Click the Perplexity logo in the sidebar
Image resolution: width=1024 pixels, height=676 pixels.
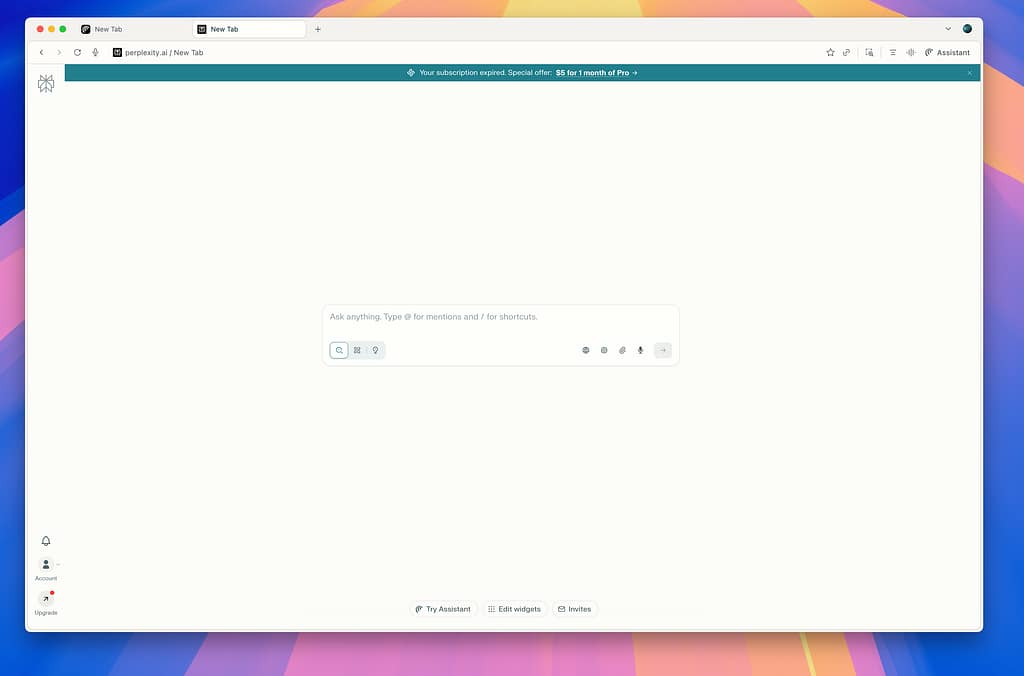click(x=46, y=84)
